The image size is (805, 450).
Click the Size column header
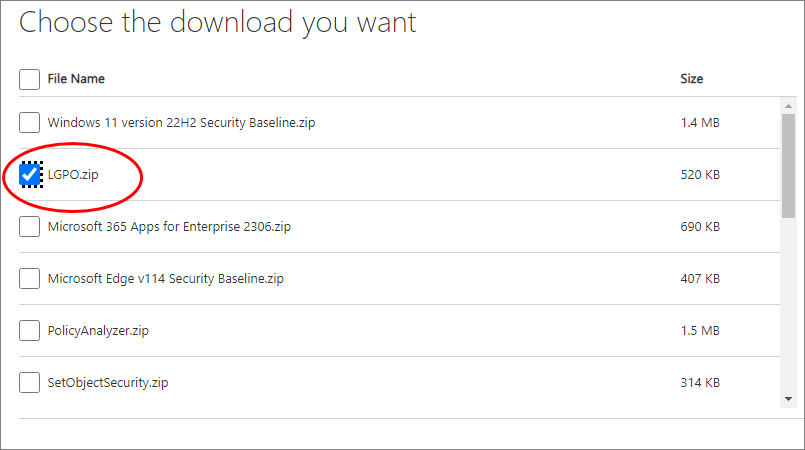(x=692, y=79)
